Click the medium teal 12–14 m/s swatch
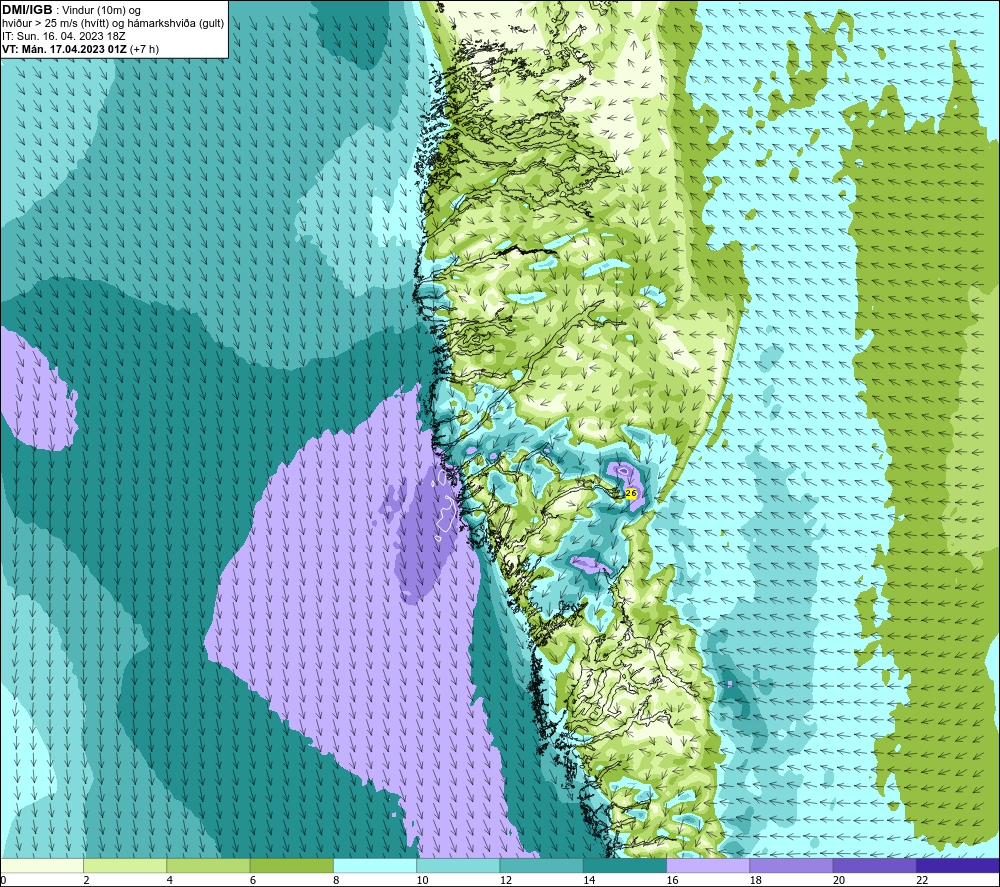Viewport: 1000px width, 887px height. point(541,865)
